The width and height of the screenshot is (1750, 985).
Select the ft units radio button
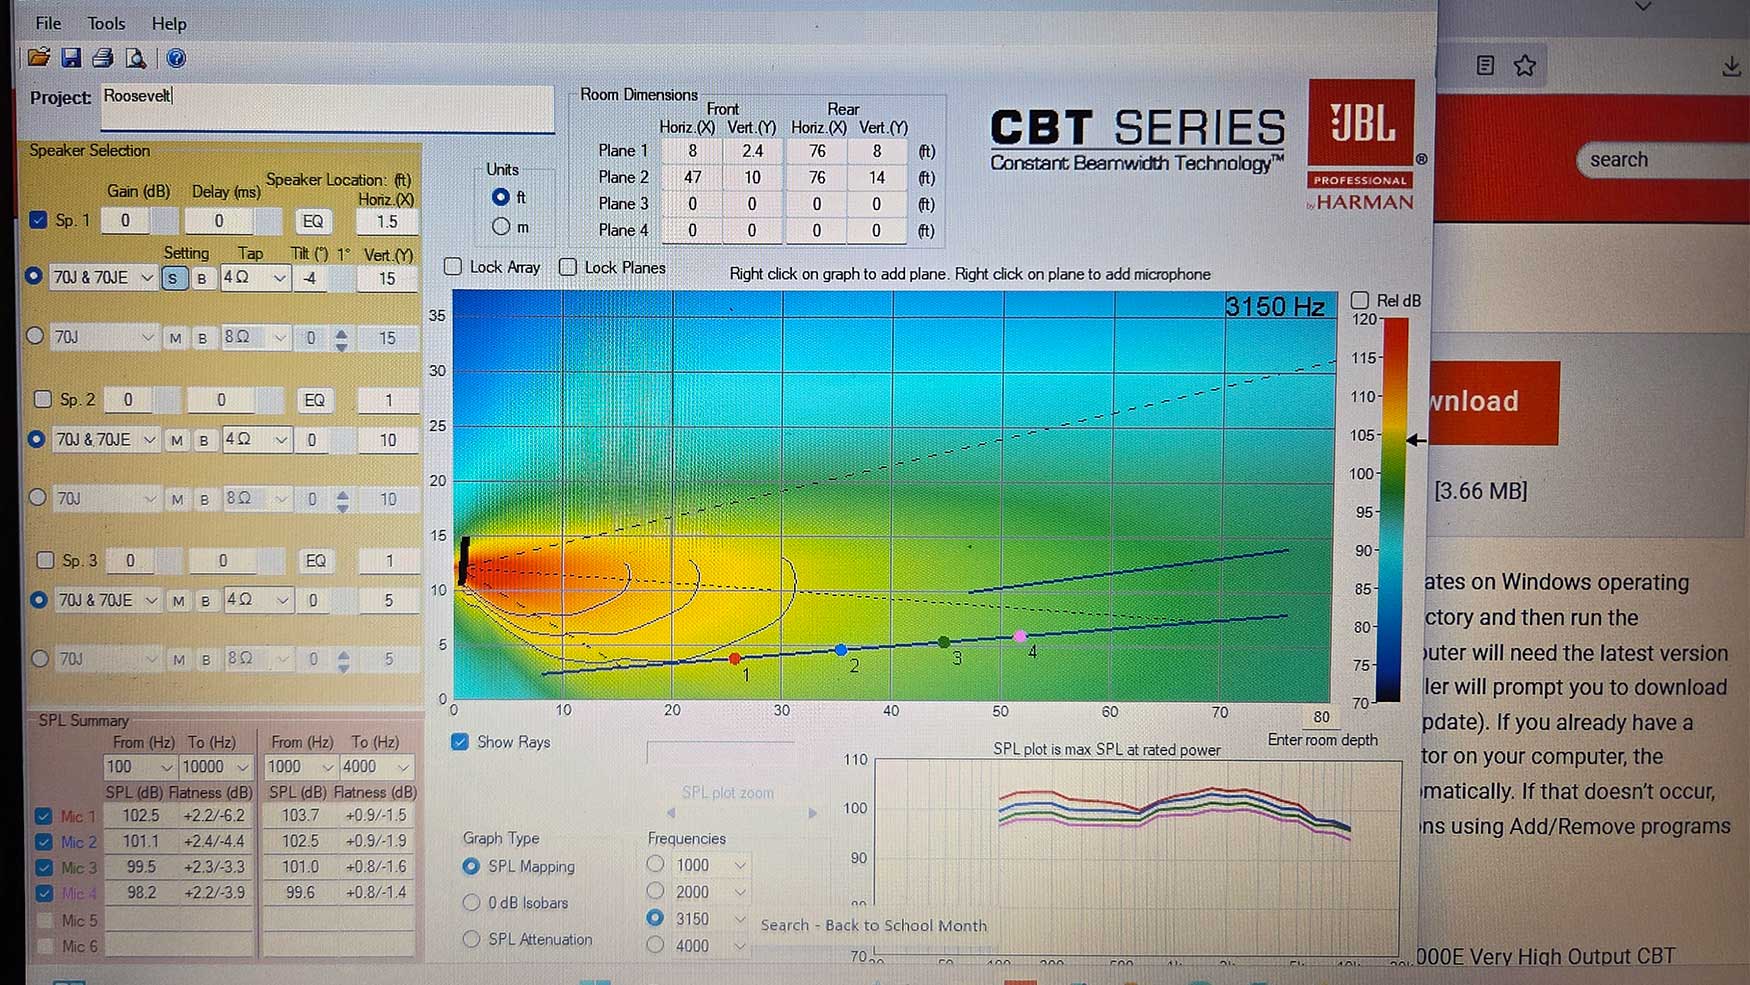[x=501, y=197]
